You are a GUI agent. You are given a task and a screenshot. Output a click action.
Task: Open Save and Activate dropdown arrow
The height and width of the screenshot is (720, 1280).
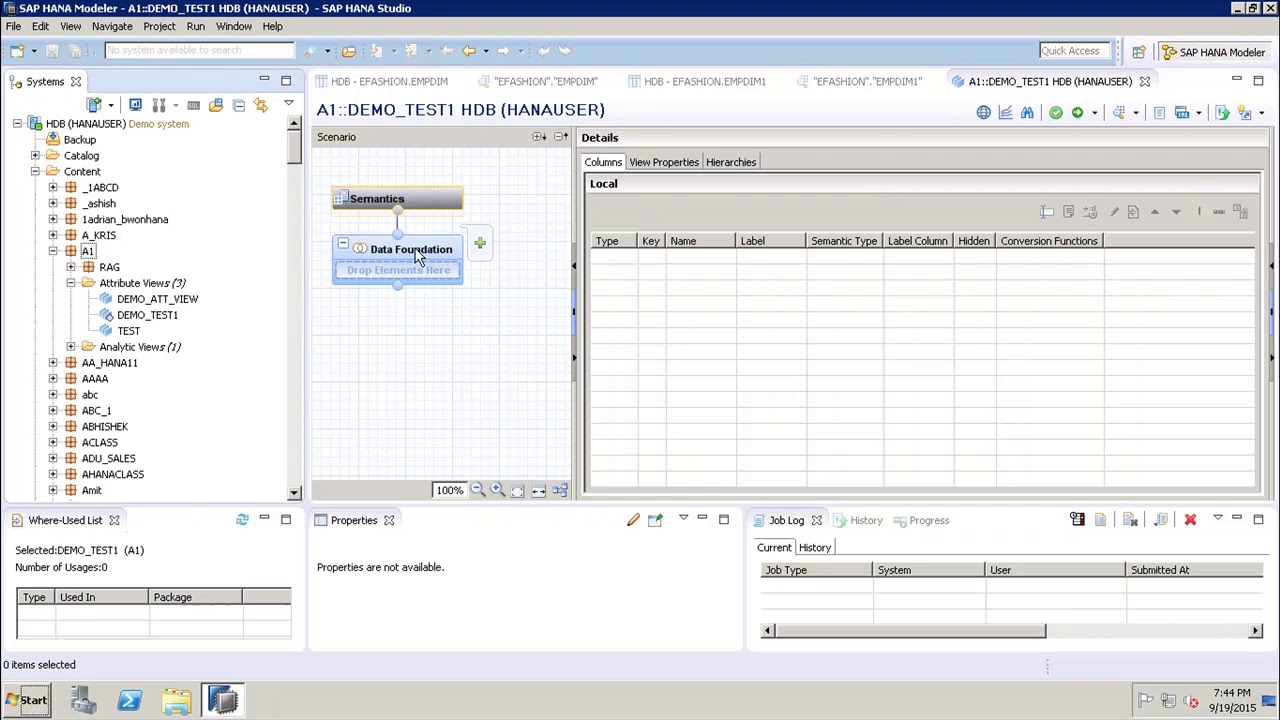tap(1093, 113)
